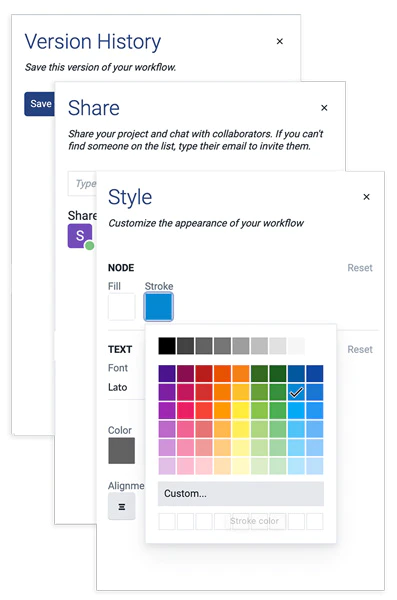Screen dimensions: 397x600
Task: Open the node Fill color swatch
Action: pos(121,307)
